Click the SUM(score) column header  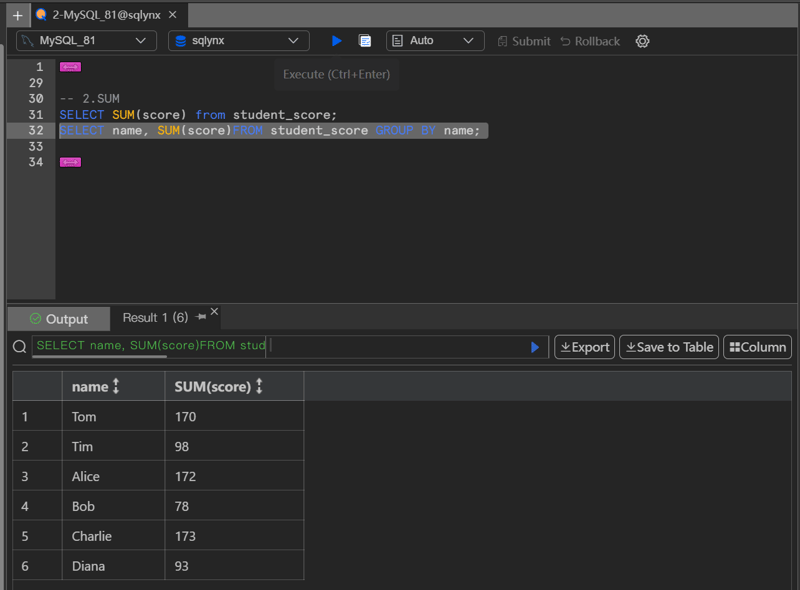[x=234, y=386]
